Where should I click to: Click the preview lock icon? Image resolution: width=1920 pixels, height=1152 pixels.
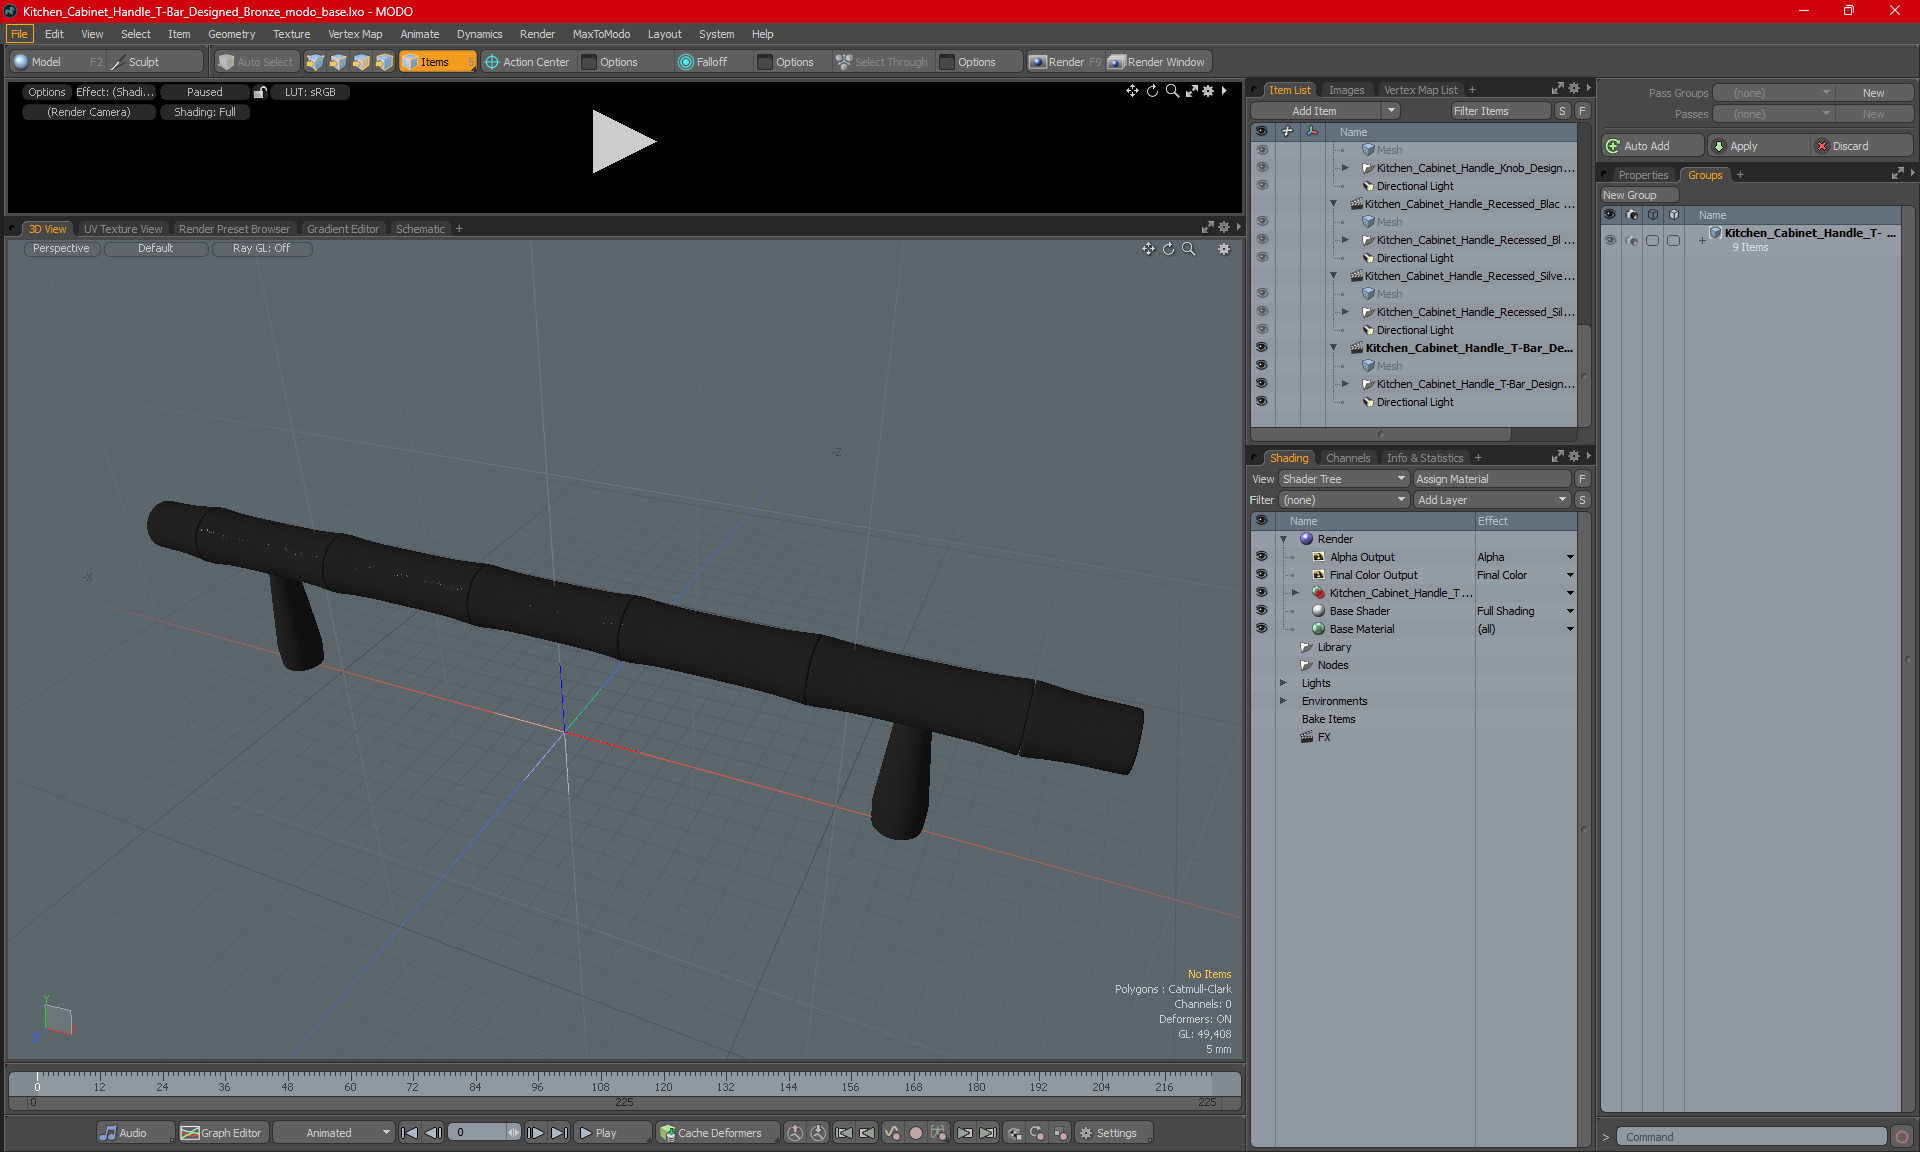coord(260,92)
